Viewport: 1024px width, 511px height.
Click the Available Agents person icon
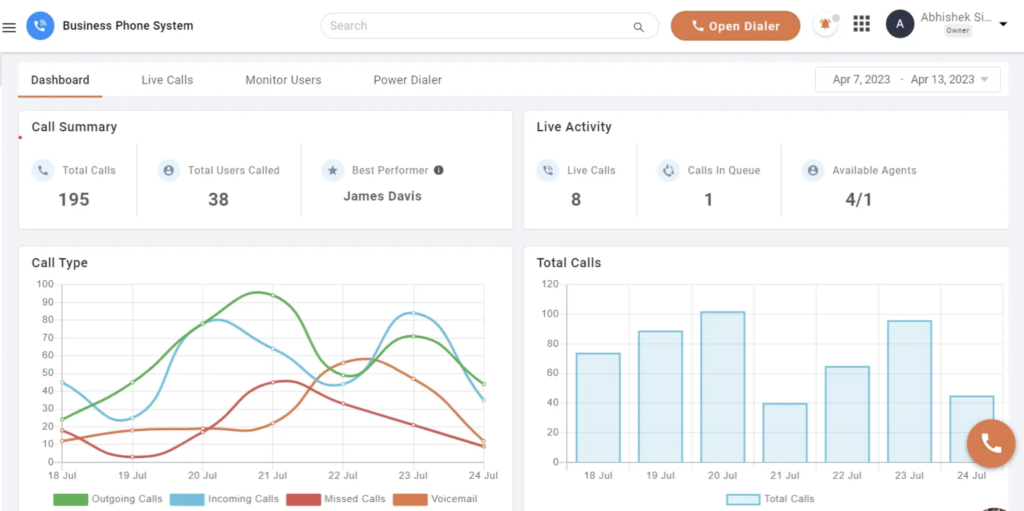click(x=813, y=171)
